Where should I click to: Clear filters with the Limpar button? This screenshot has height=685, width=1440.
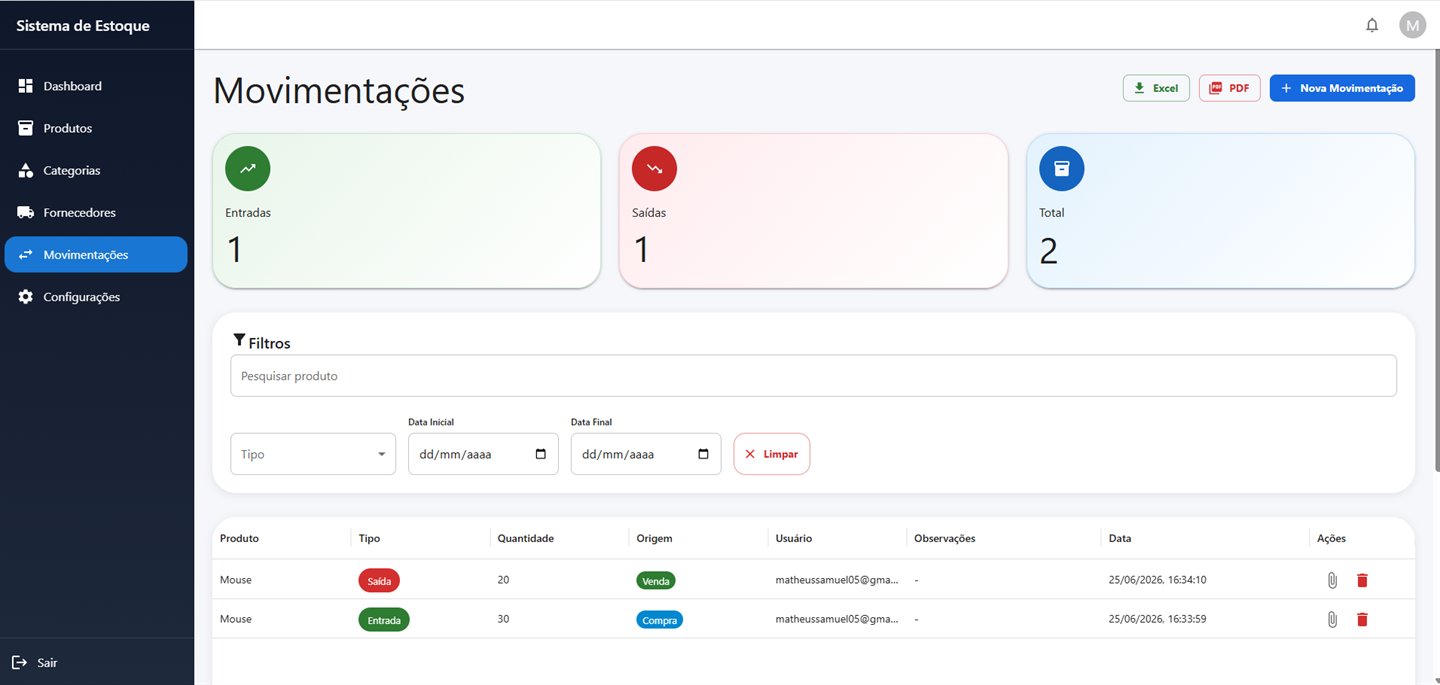(772, 454)
